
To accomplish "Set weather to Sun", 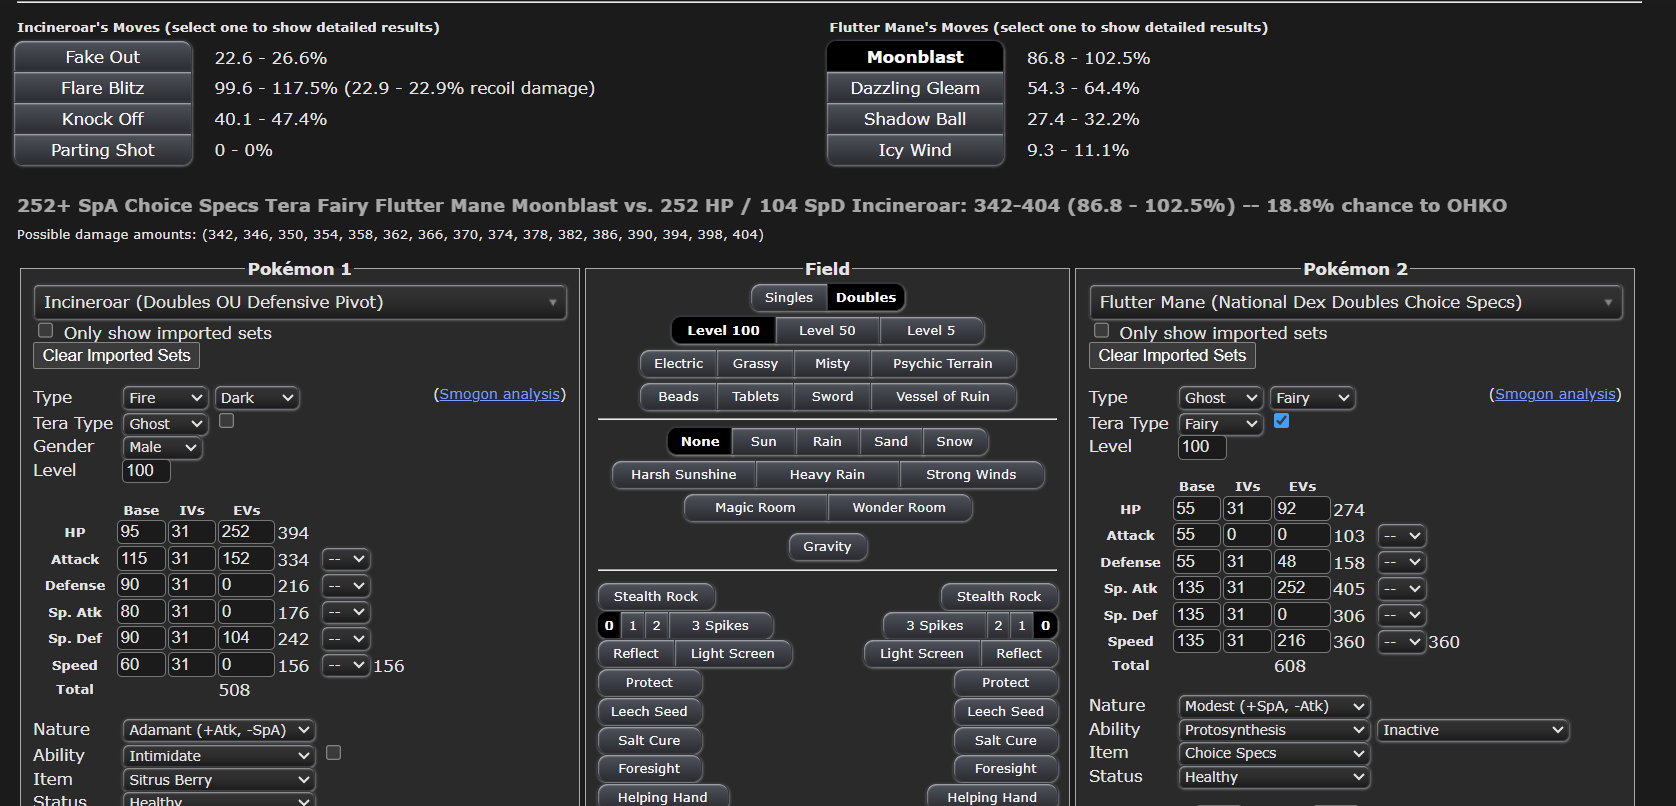I will (x=764, y=441).
